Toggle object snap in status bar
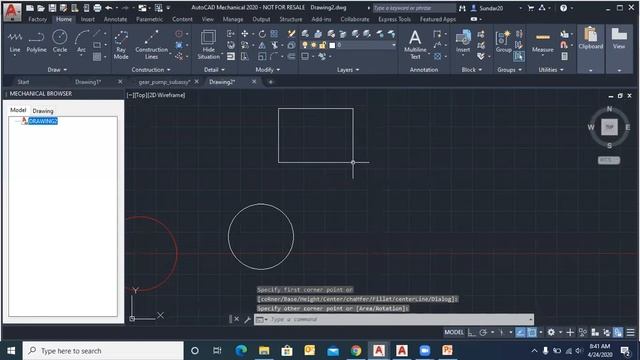 (x=532, y=332)
